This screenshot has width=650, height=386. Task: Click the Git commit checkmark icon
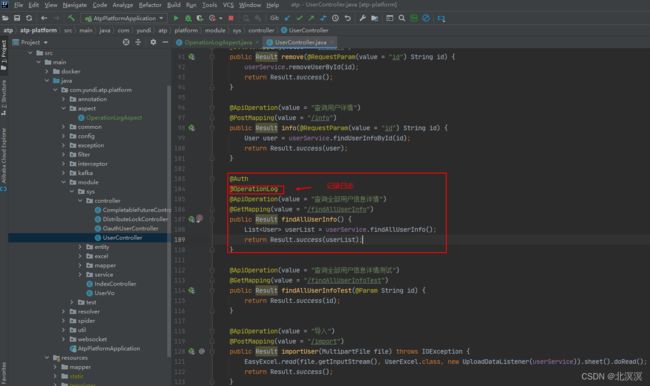click(x=299, y=18)
